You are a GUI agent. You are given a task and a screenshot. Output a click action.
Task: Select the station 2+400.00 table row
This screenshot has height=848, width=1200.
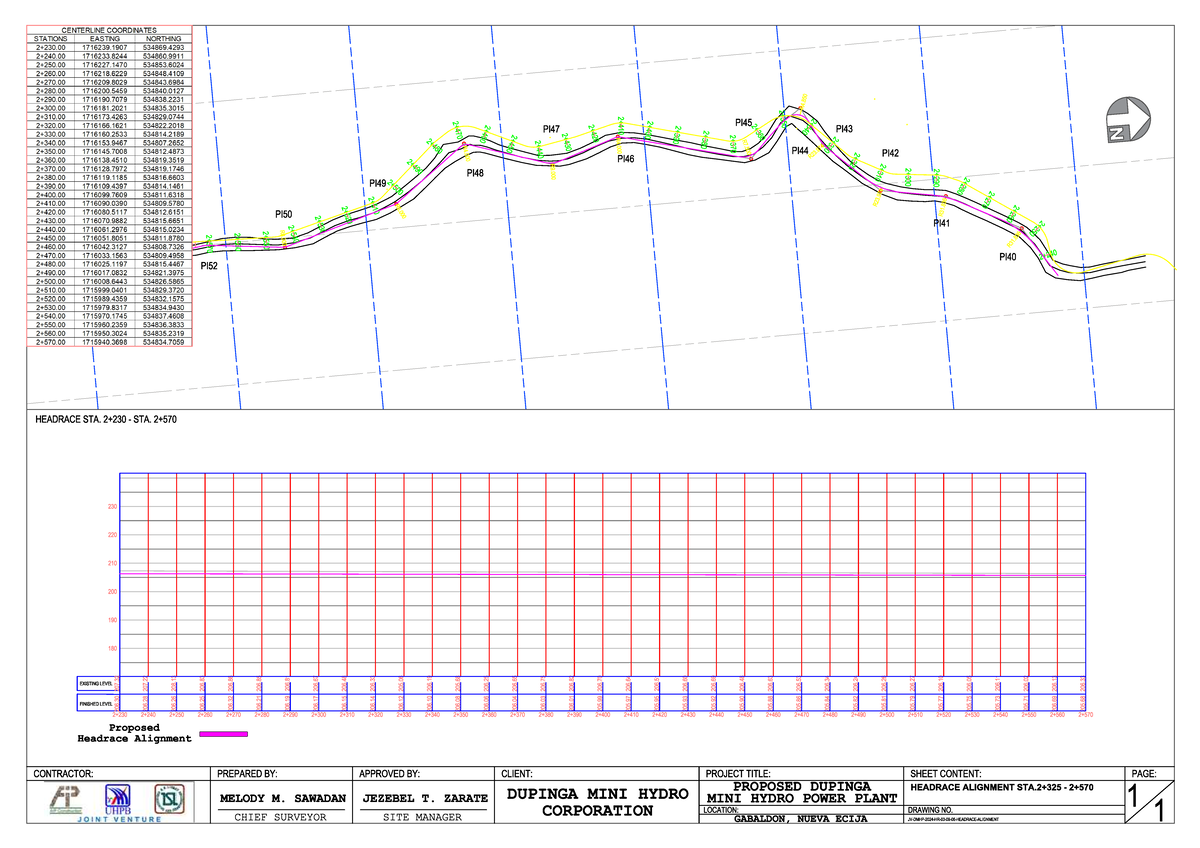pos(109,195)
